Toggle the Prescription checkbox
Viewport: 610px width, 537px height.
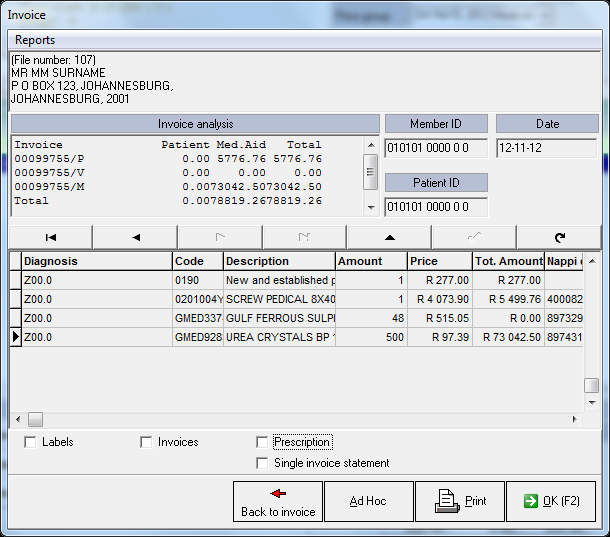[263, 442]
